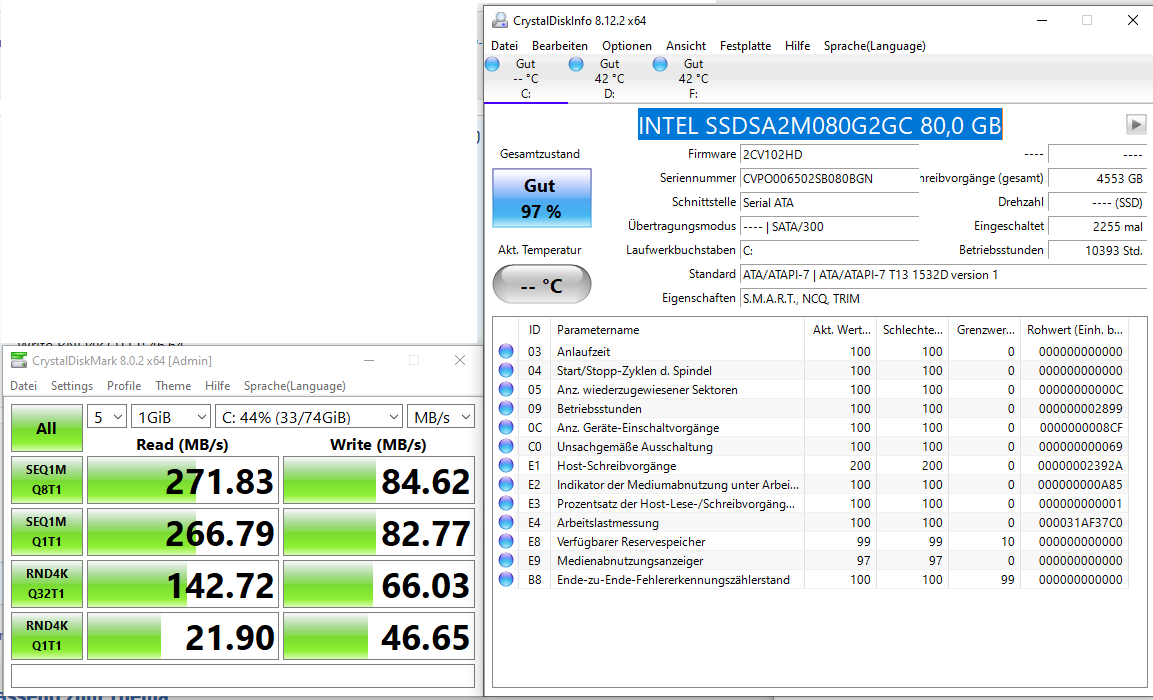Open Datei menu in CrystalDiskInfo
This screenshot has height=700, width=1153.
(504, 46)
